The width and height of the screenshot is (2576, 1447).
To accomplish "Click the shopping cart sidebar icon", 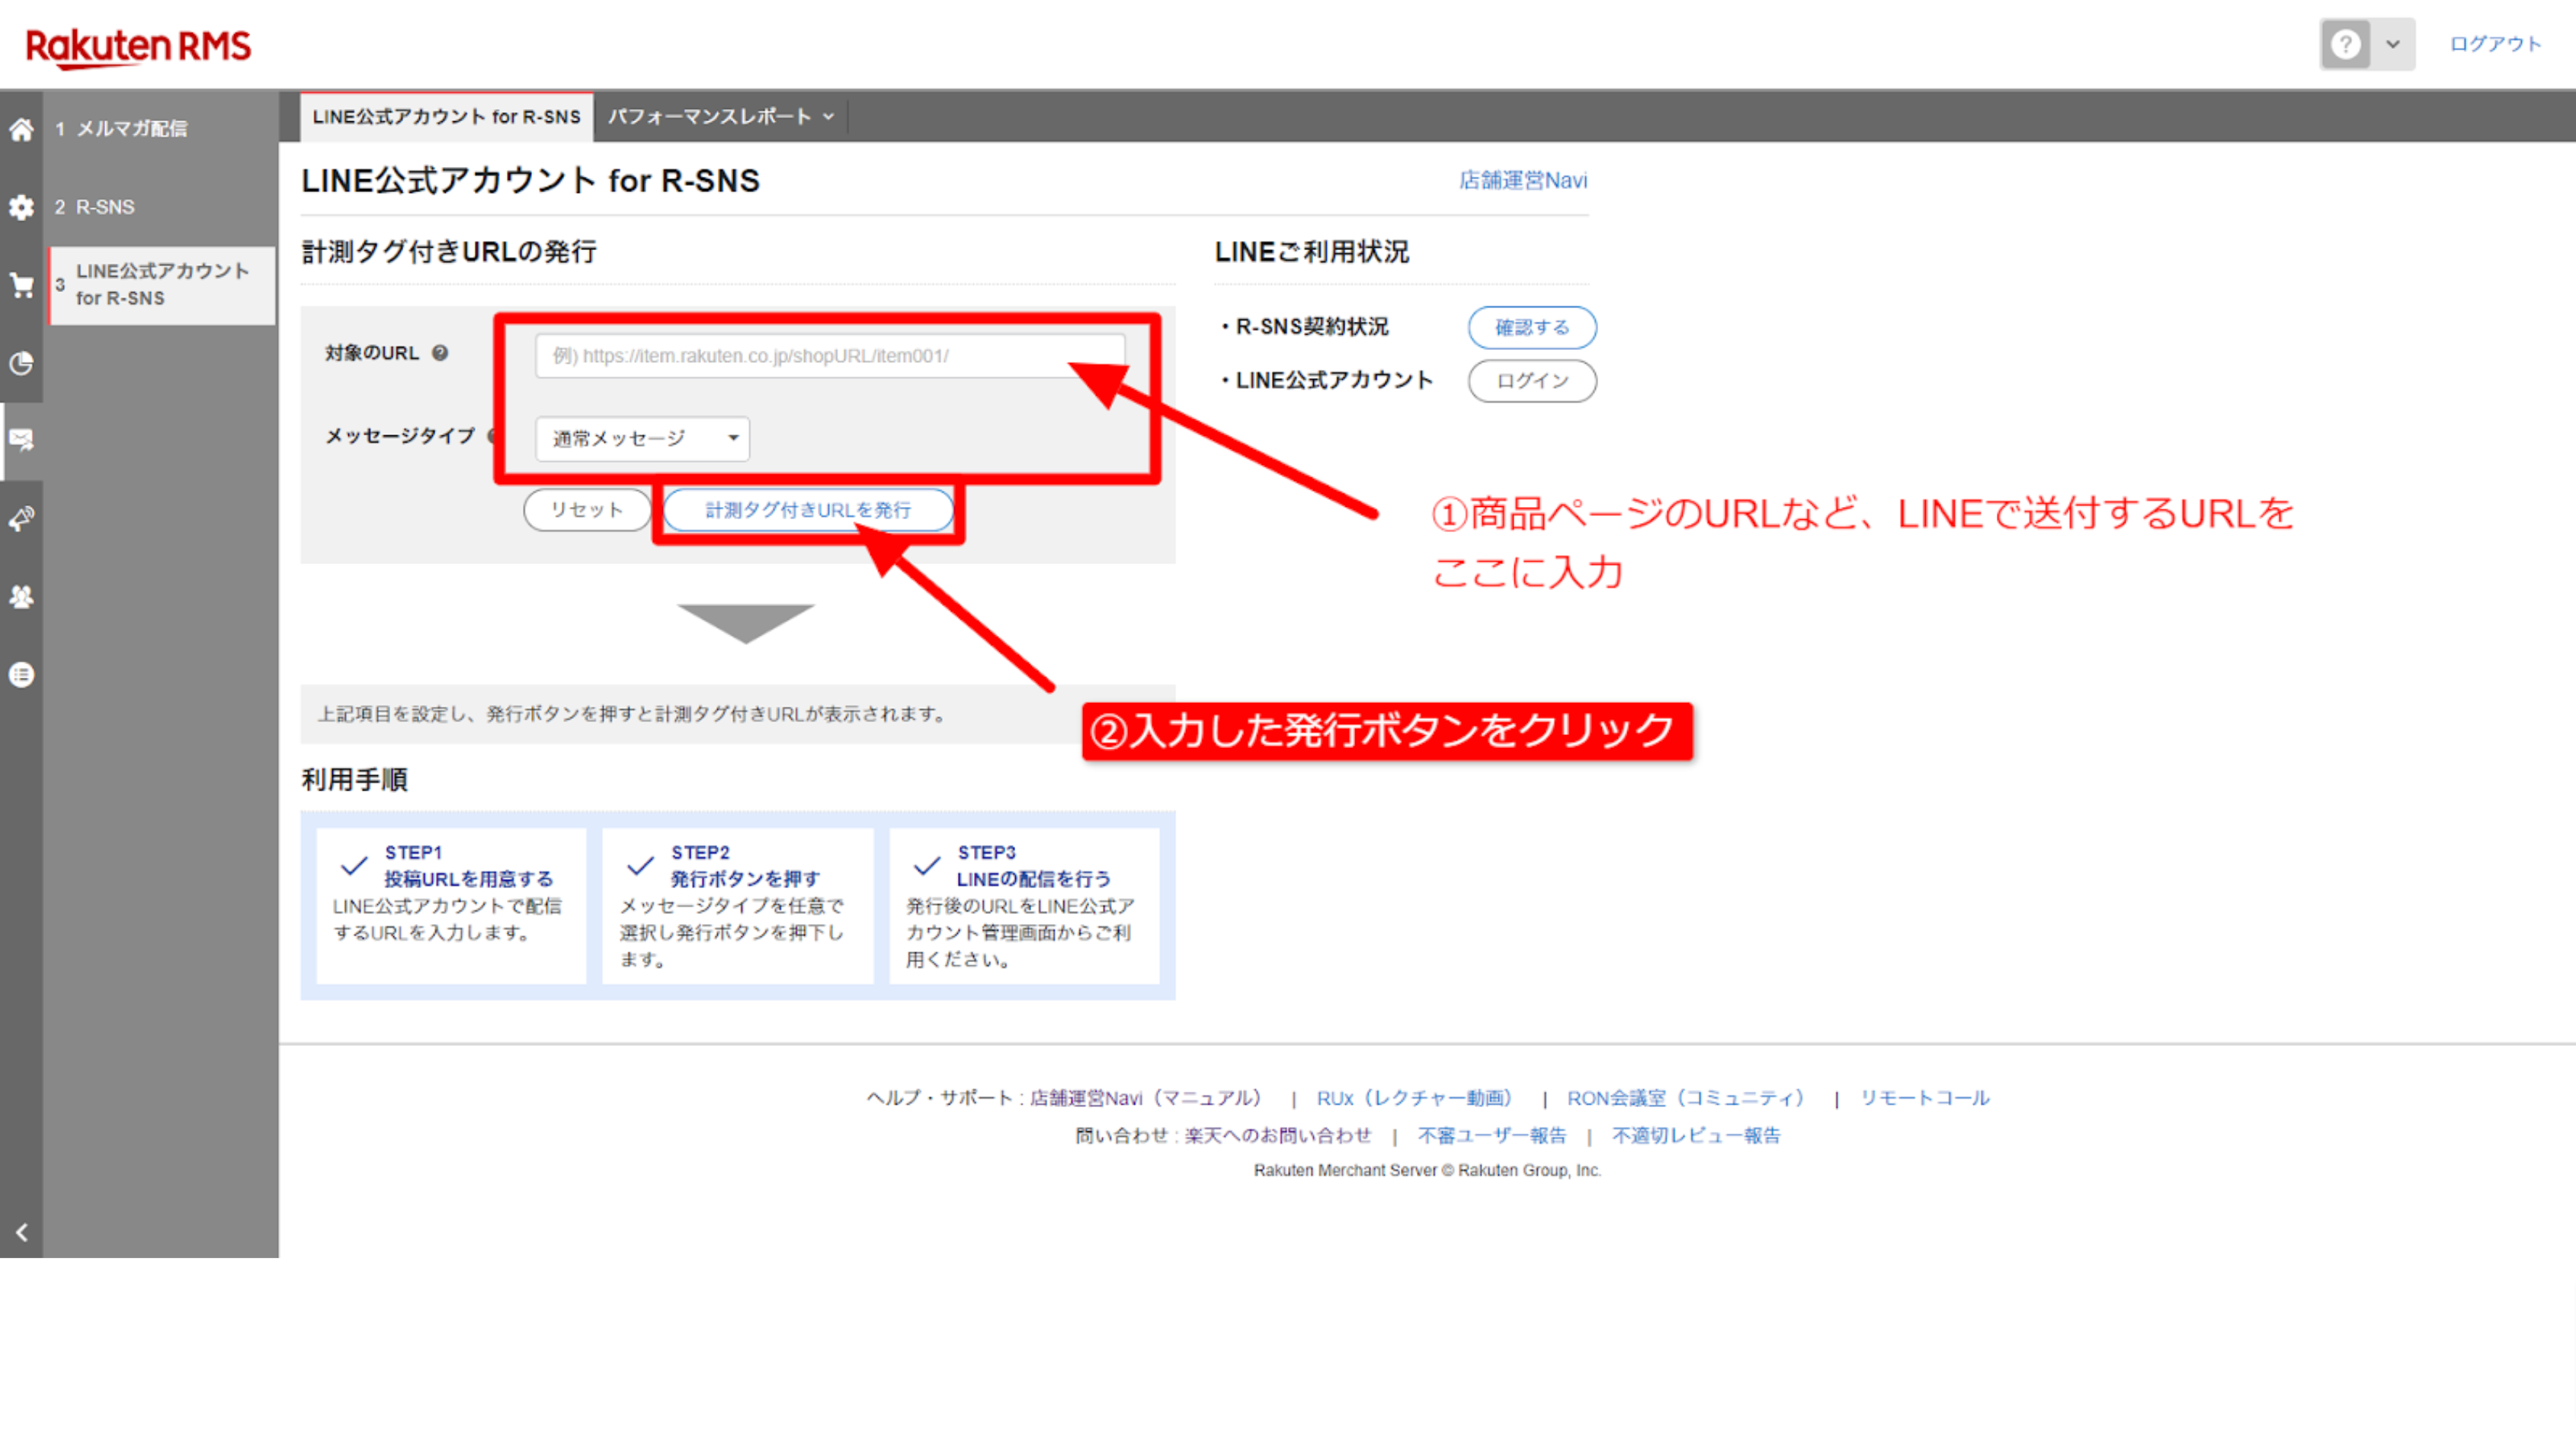I will pyautogui.click(x=21, y=285).
